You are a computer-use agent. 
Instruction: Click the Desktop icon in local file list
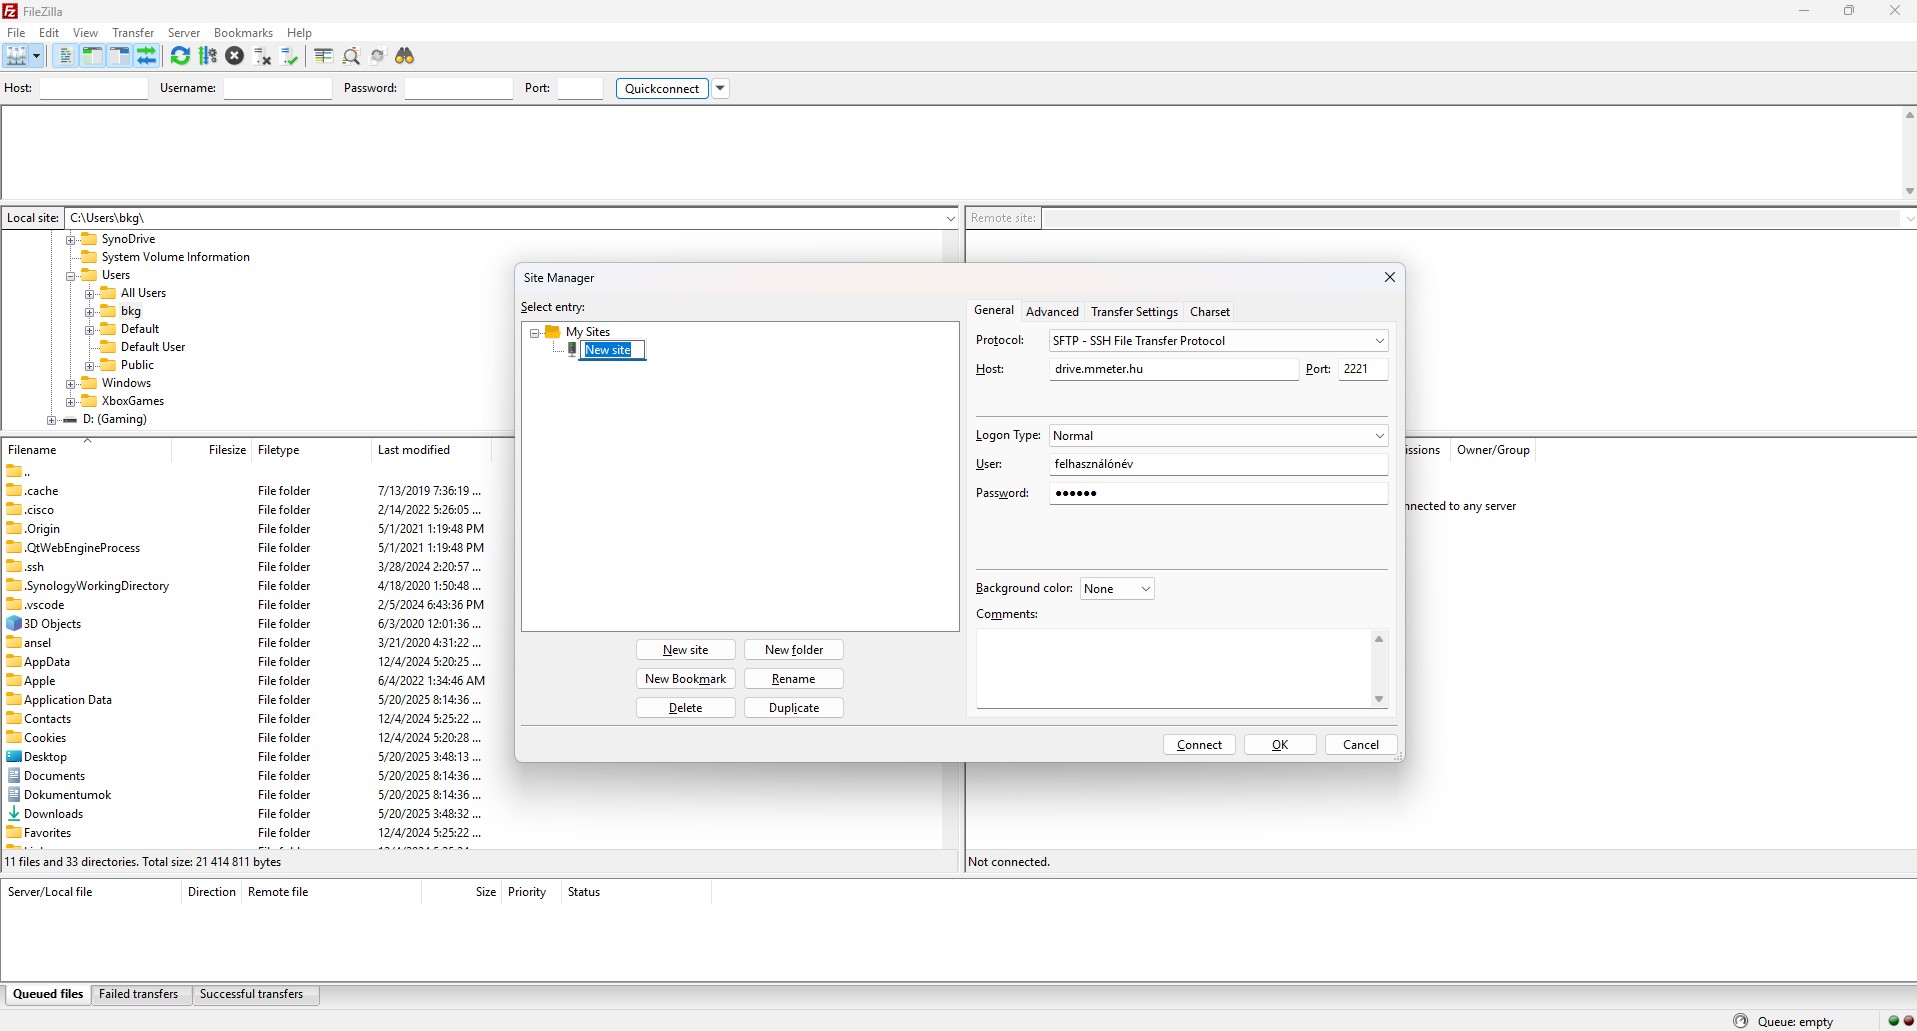click(x=14, y=757)
